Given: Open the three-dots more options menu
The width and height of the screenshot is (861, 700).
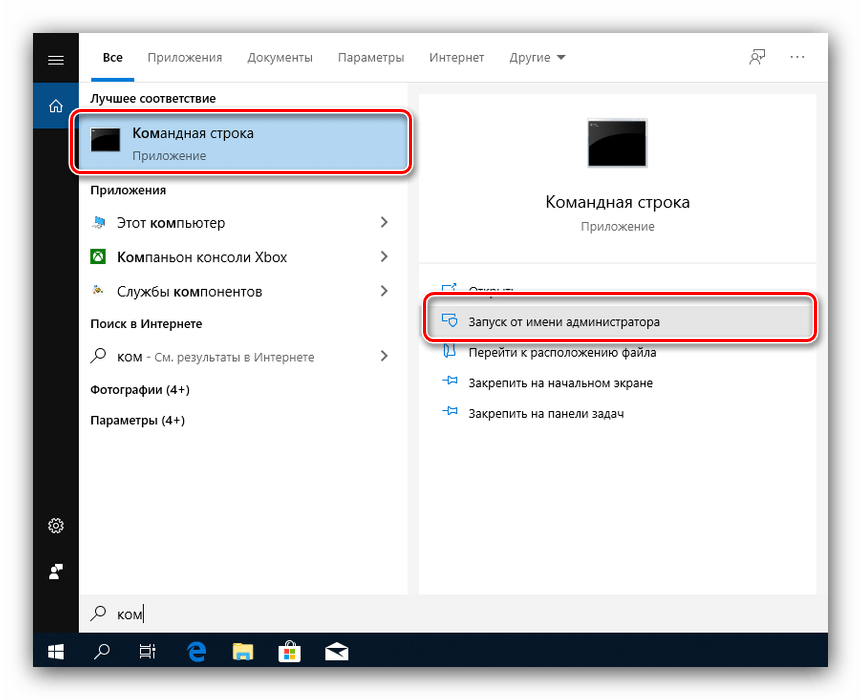Looking at the screenshot, I should (797, 58).
